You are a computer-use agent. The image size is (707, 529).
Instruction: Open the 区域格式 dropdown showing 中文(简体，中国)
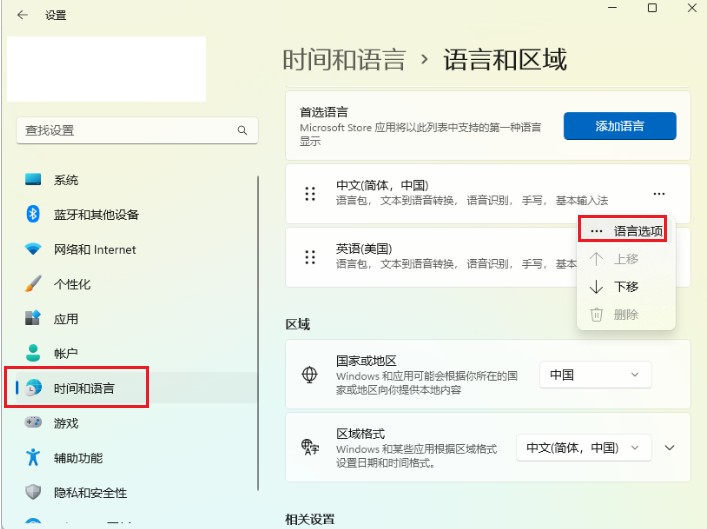[583, 448]
